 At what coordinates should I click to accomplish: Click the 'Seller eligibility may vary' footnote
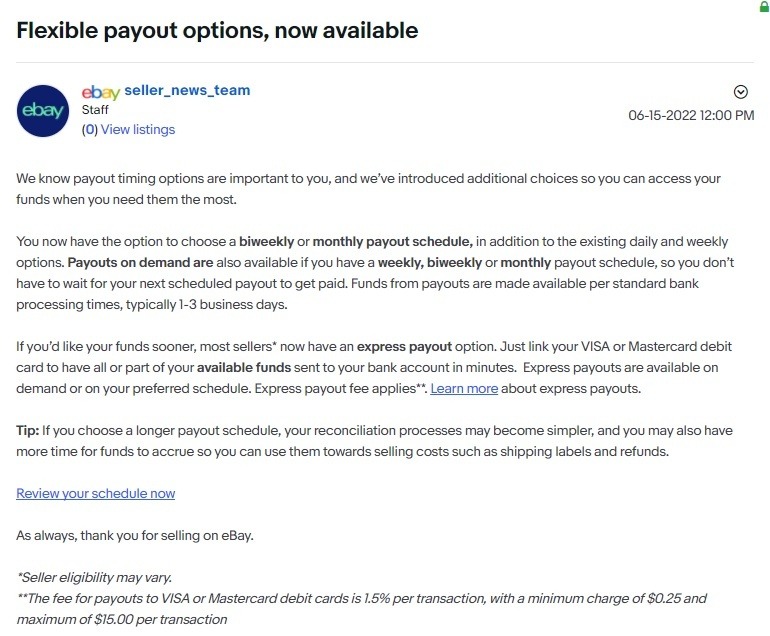(94, 577)
